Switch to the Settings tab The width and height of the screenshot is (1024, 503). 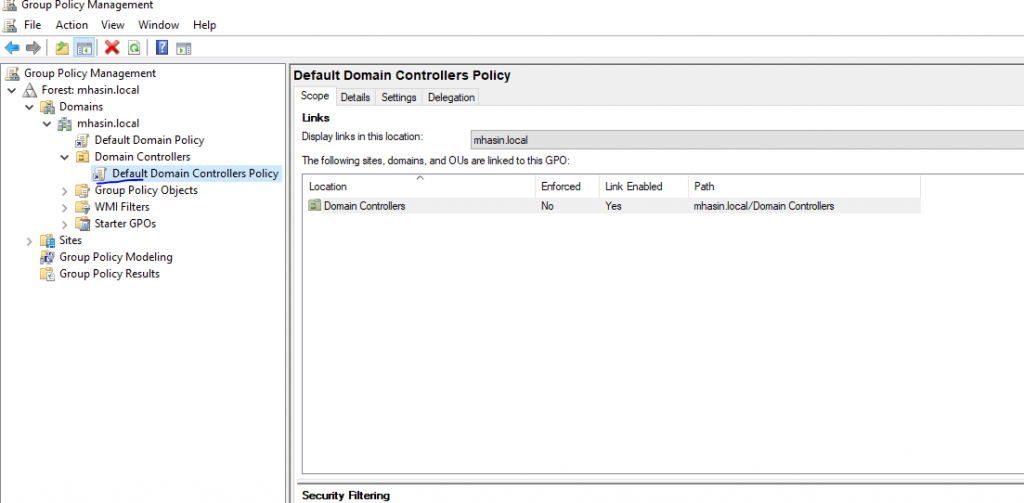[x=399, y=97]
